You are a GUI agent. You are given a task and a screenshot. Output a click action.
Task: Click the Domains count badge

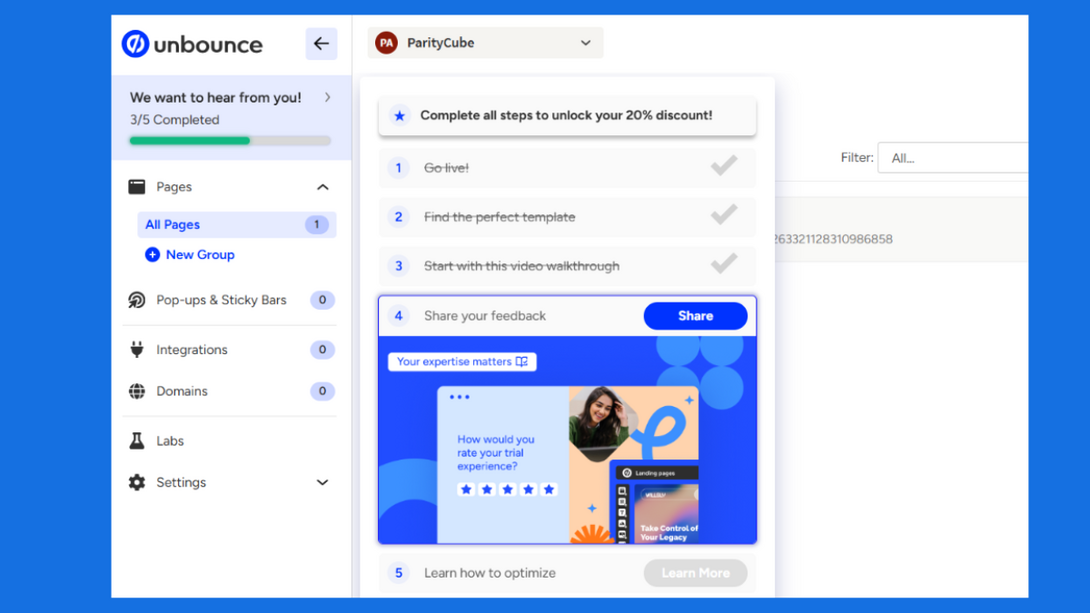tap(322, 391)
